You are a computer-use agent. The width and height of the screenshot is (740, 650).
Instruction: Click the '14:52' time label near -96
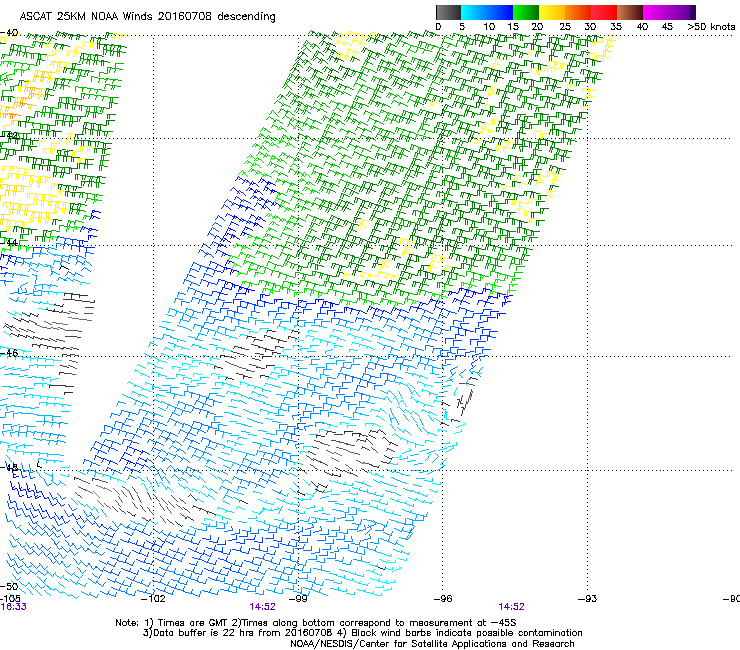[x=512, y=607]
